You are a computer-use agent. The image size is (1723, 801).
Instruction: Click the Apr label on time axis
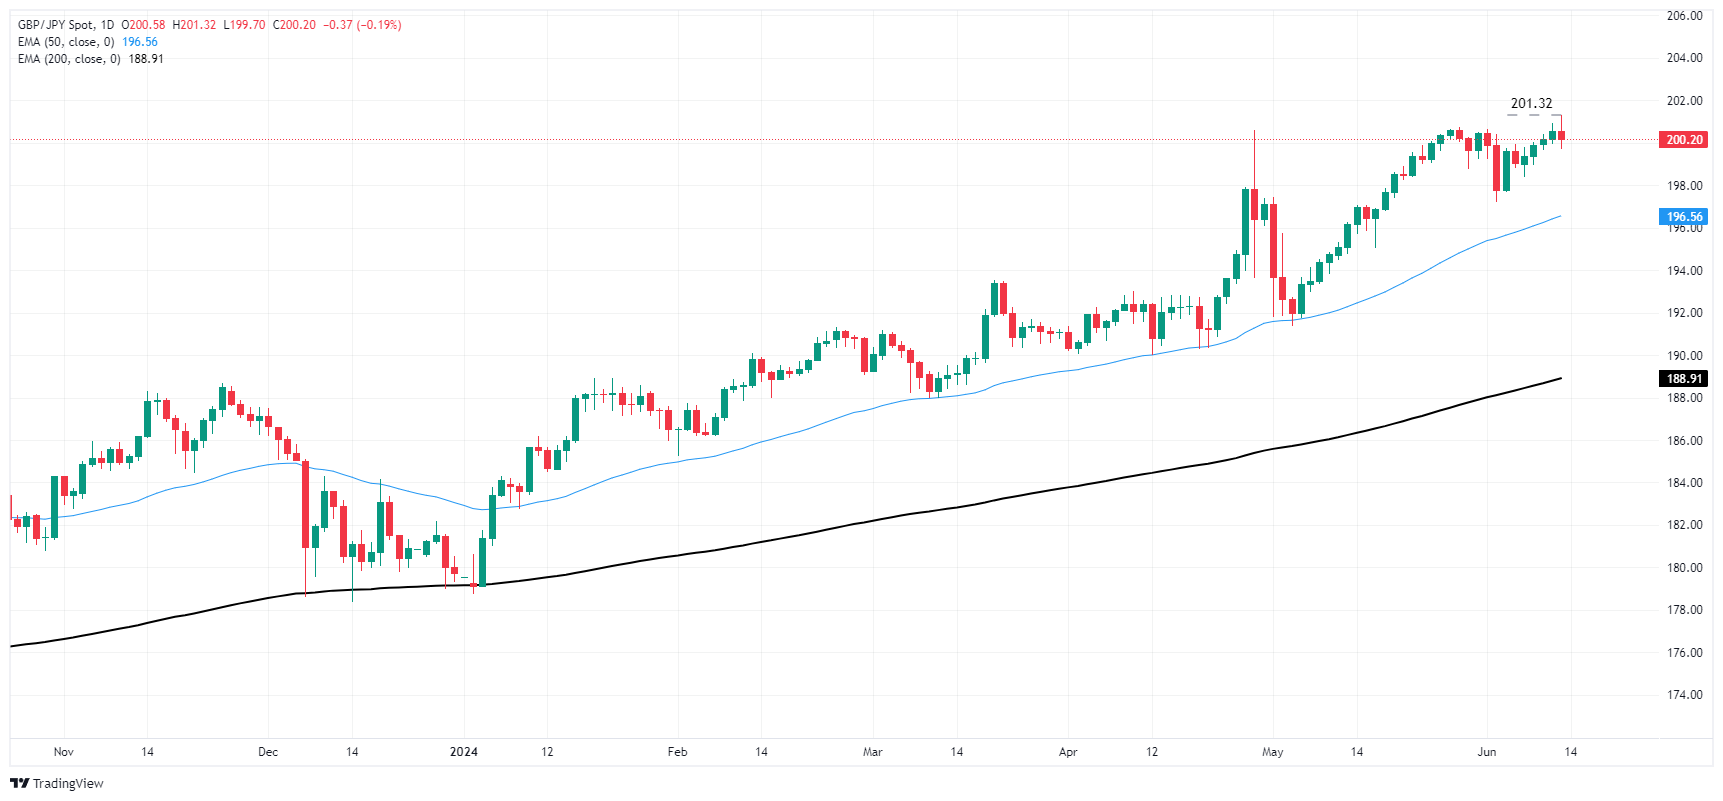1068,752
